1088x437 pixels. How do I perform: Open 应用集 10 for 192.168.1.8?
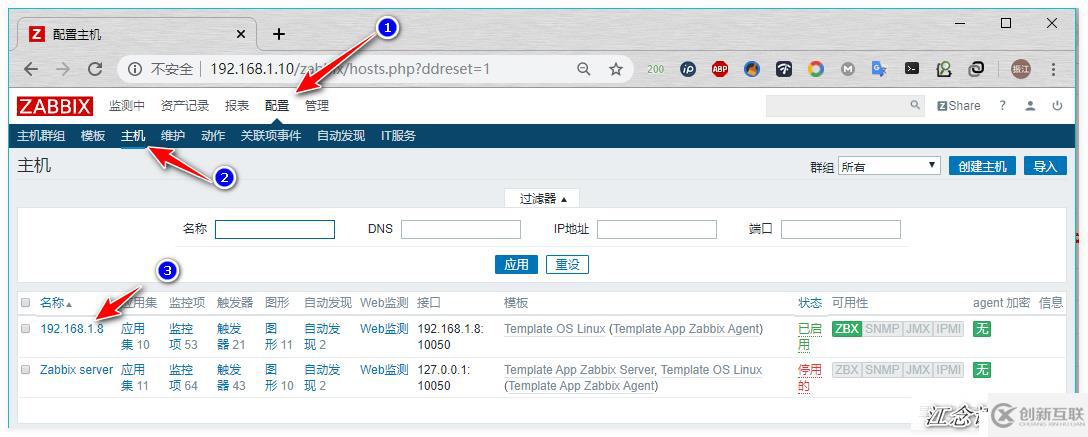[135, 336]
